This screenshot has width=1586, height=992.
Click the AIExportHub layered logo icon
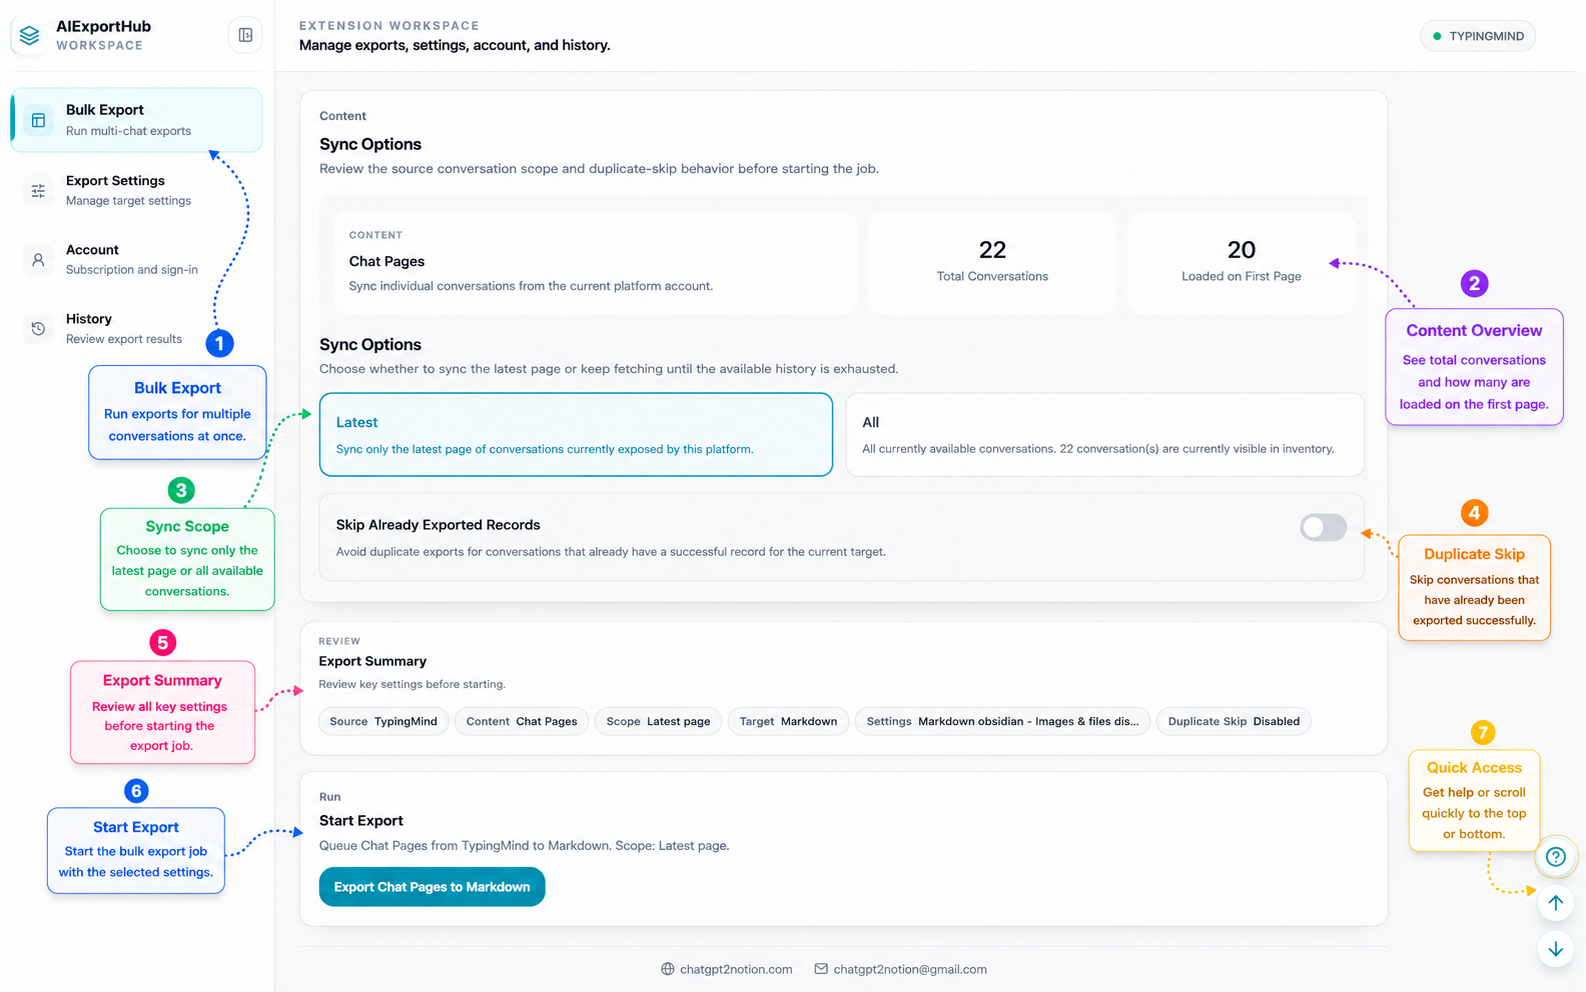click(x=30, y=36)
